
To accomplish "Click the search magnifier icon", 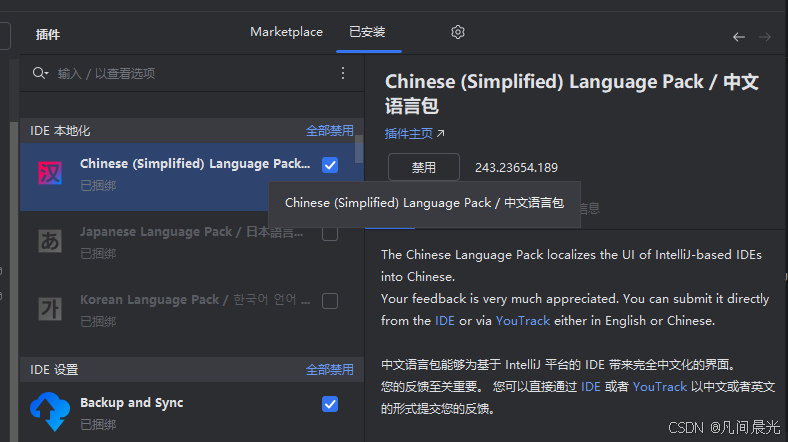I will pyautogui.click(x=40, y=73).
